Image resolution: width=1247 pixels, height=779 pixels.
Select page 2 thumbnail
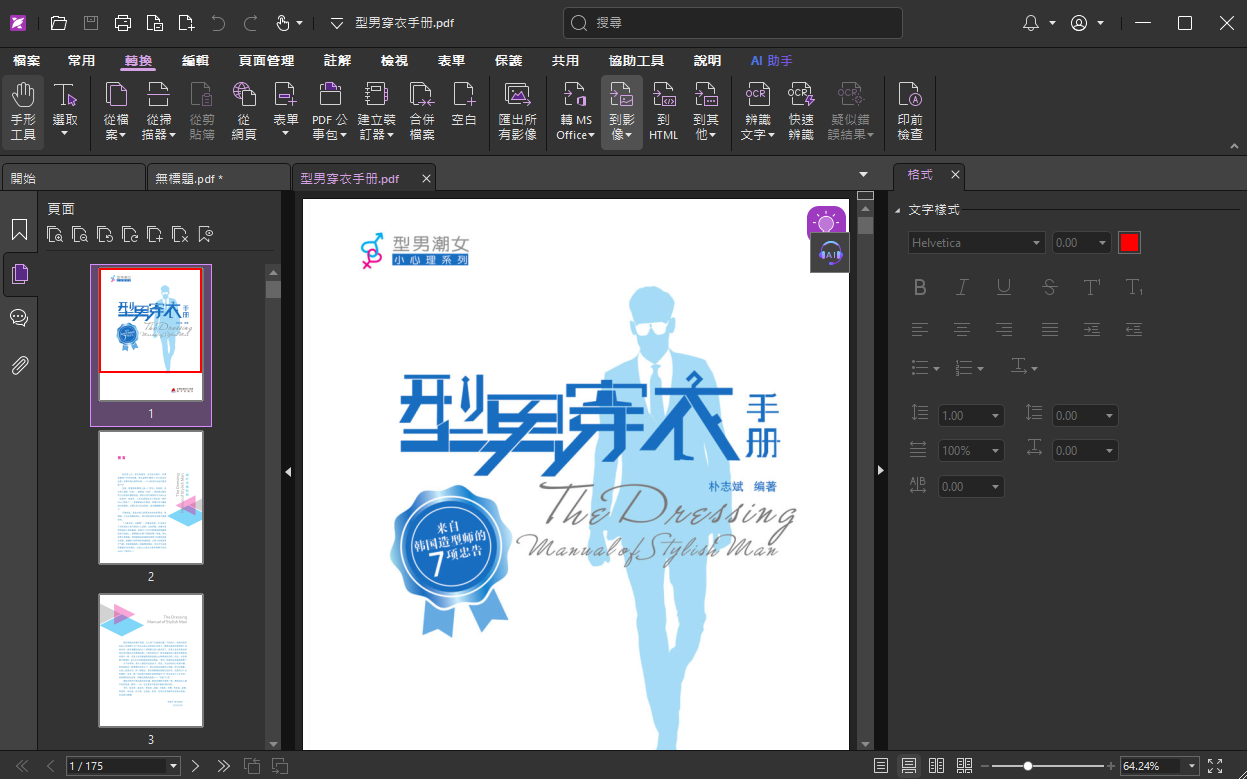pyautogui.click(x=151, y=497)
